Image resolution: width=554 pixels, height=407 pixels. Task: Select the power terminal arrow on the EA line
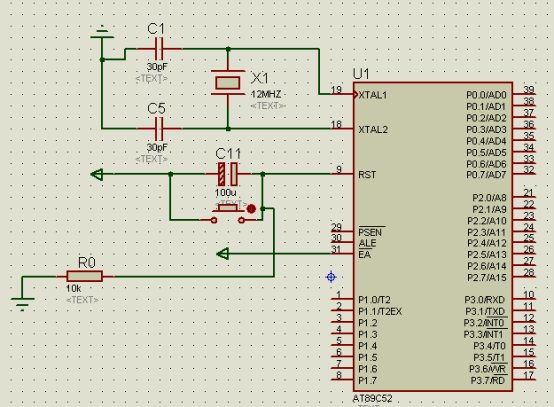[222, 254]
